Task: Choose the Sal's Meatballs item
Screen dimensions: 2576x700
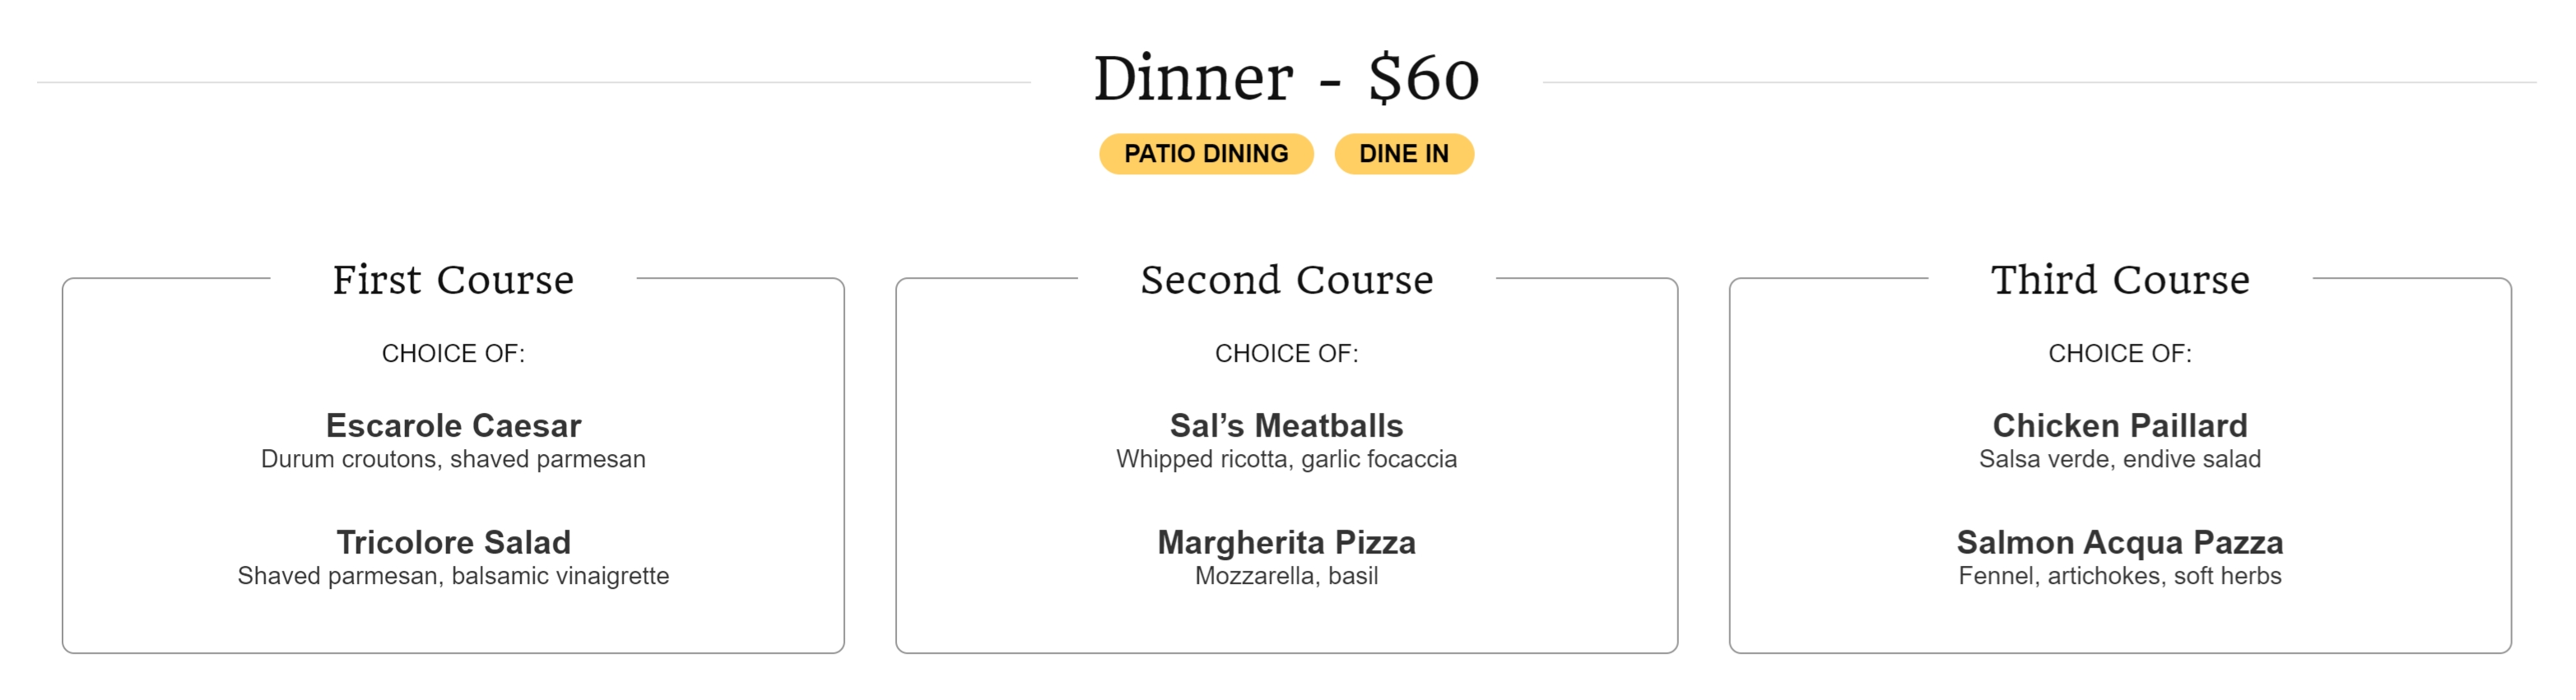Action: tap(1287, 426)
